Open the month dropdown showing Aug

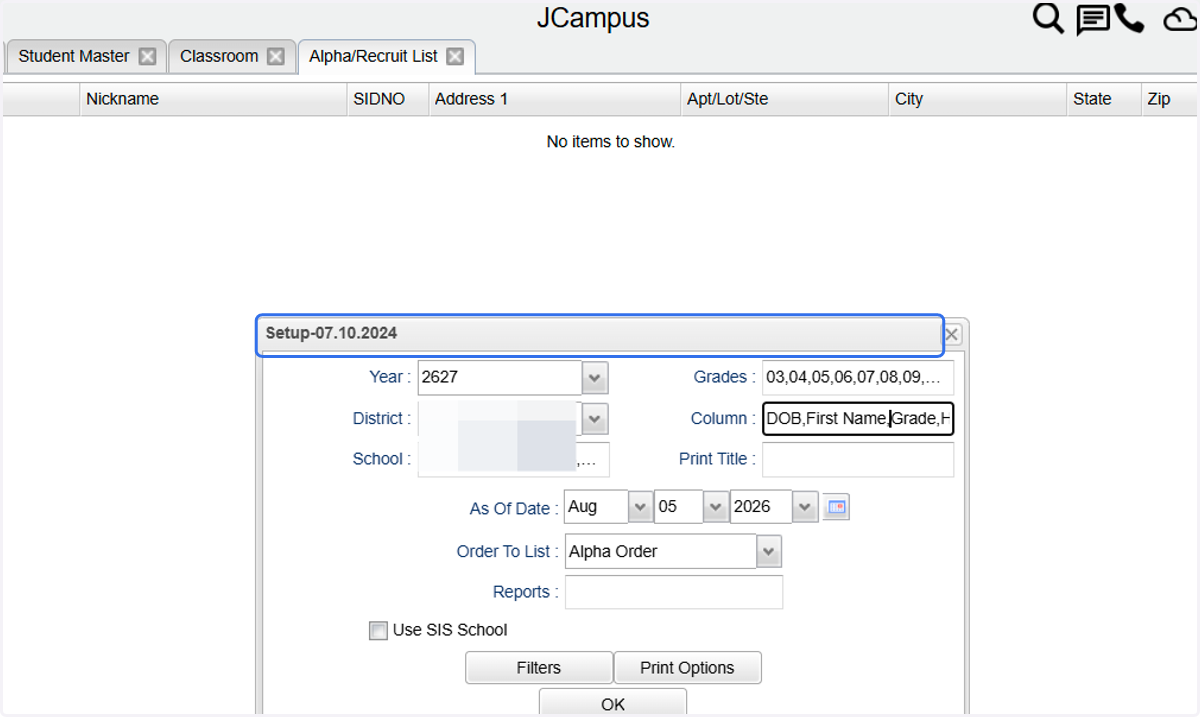640,507
